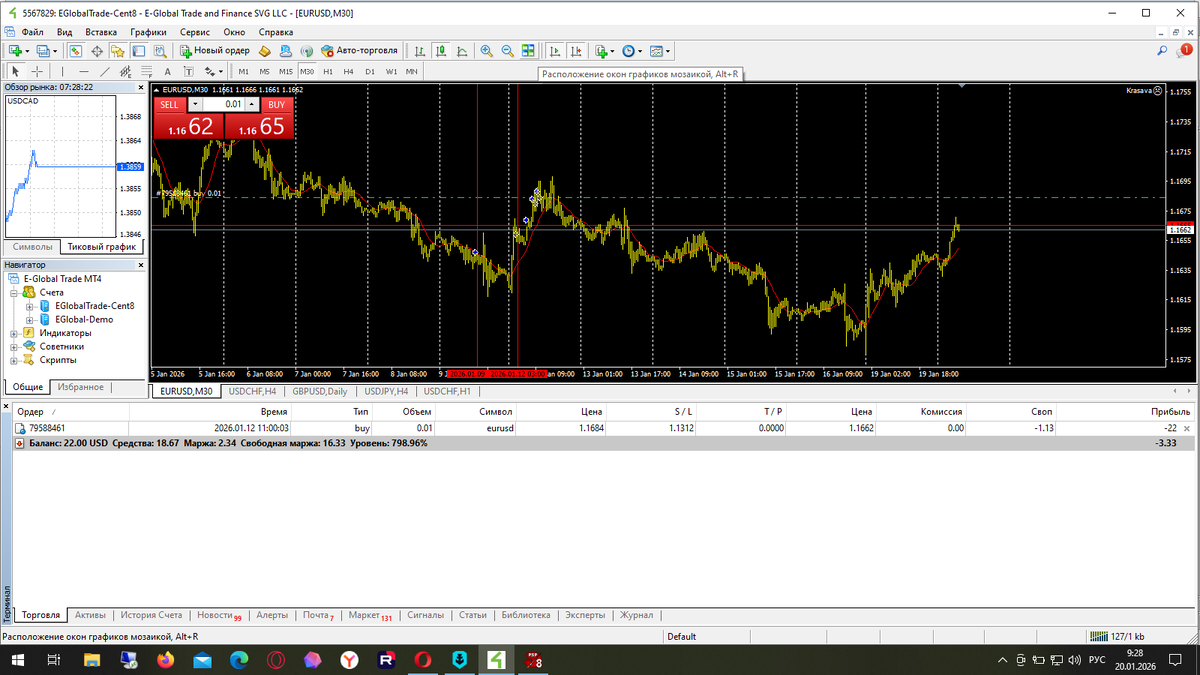Toggle Chart Shift from right border
This screenshot has width=1200, height=675.
[576, 50]
